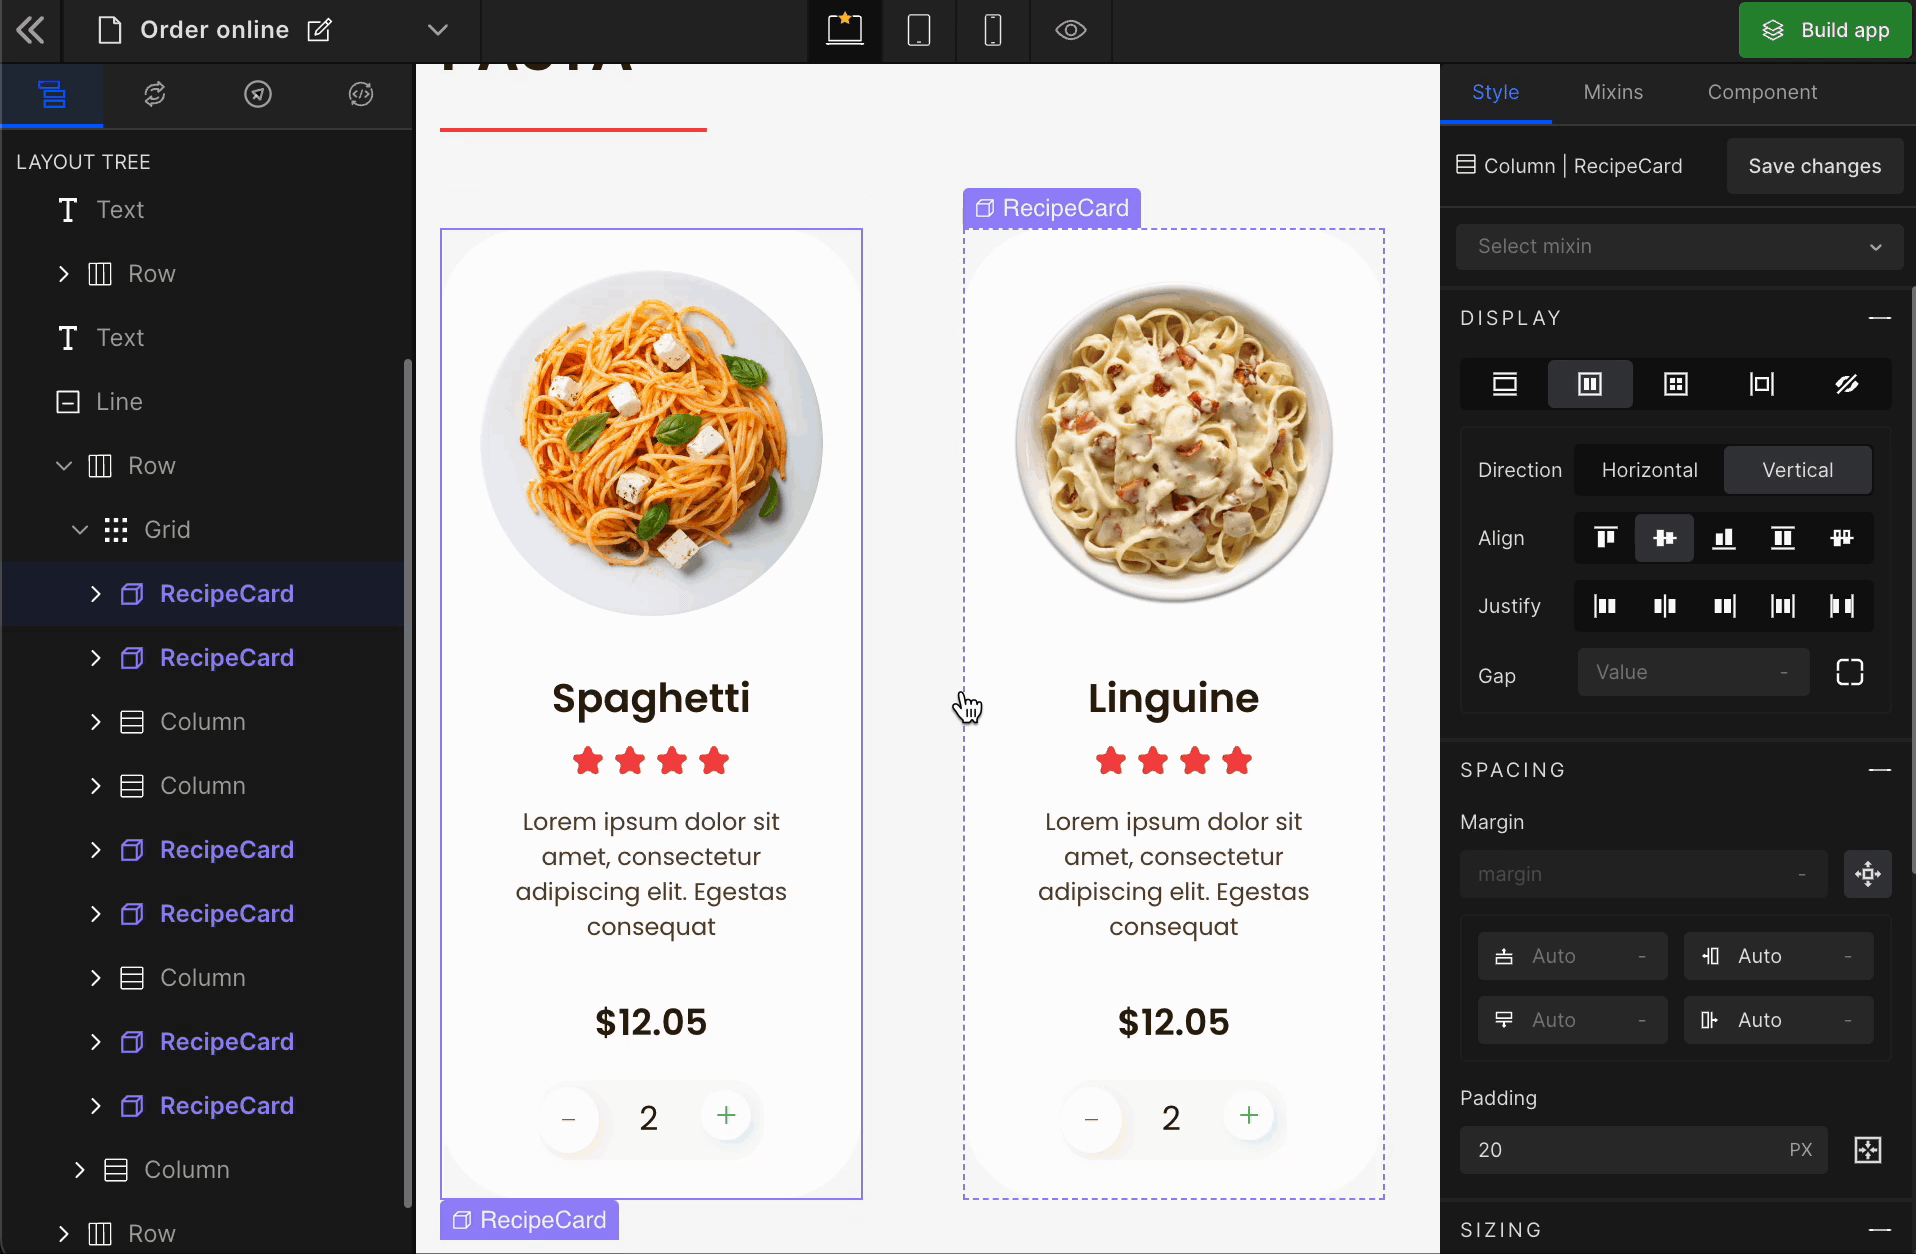
Task: Click the Linguine price $12.05
Action: click(1174, 1022)
